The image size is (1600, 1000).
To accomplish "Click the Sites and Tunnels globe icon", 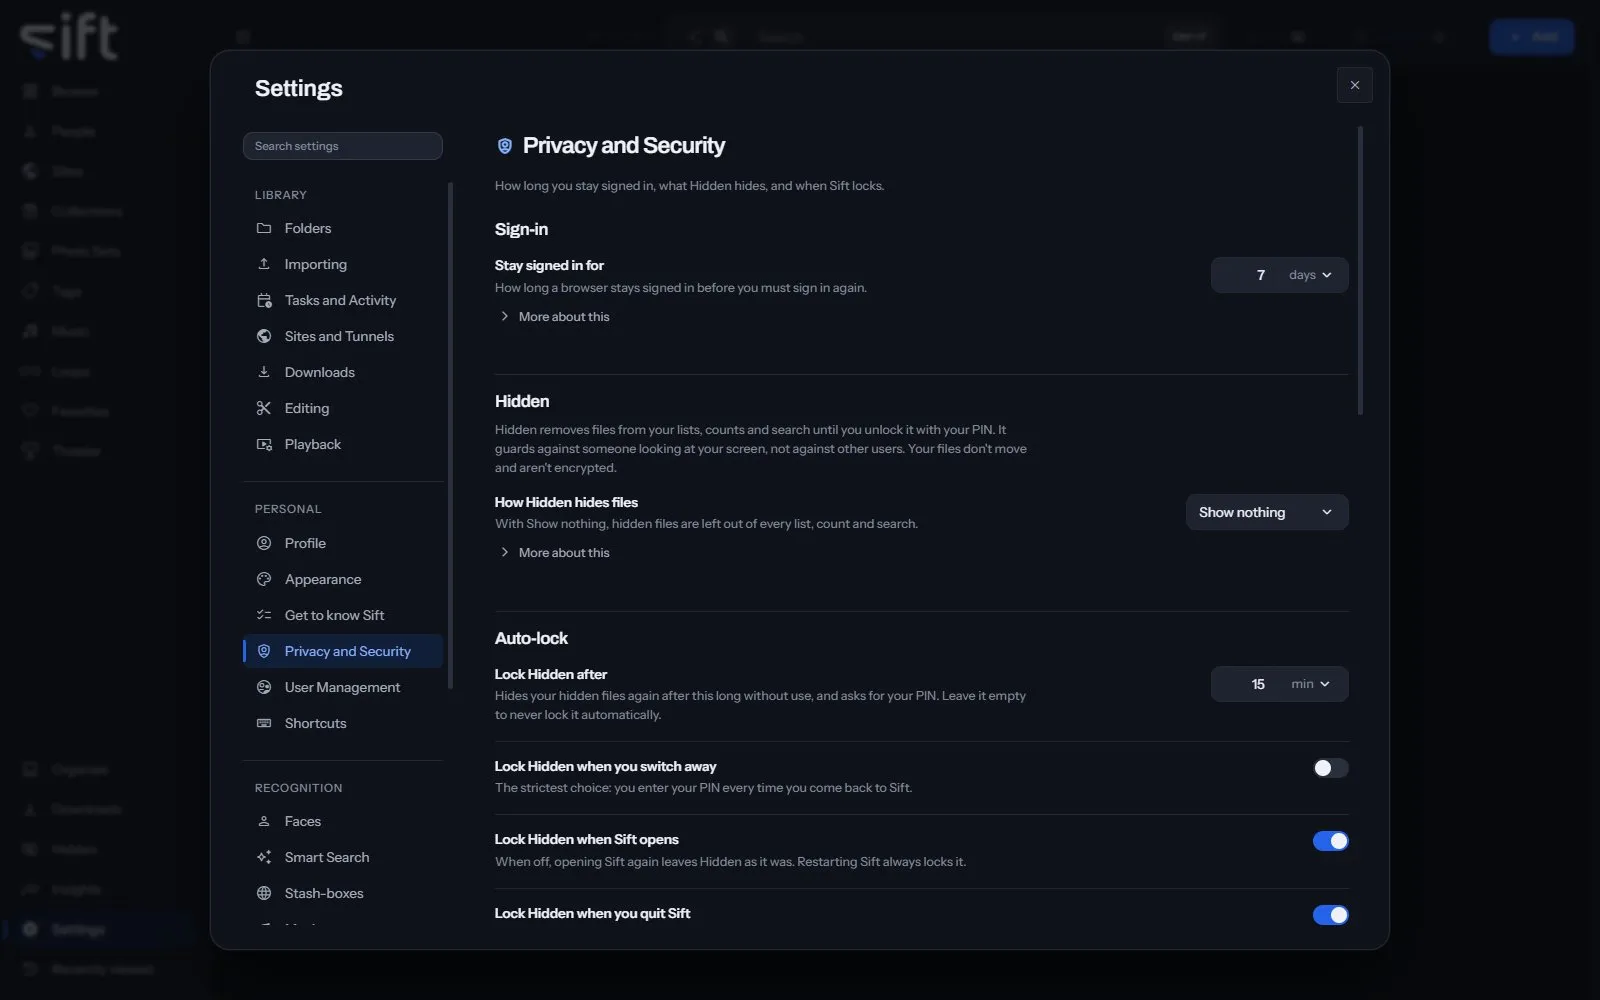I will click(x=264, y=336).
